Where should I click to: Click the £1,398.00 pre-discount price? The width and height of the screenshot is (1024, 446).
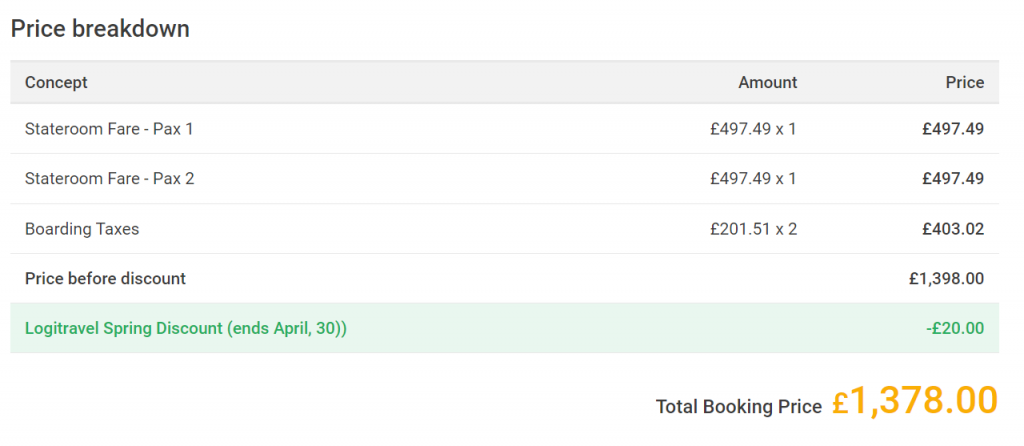point(946,278)
